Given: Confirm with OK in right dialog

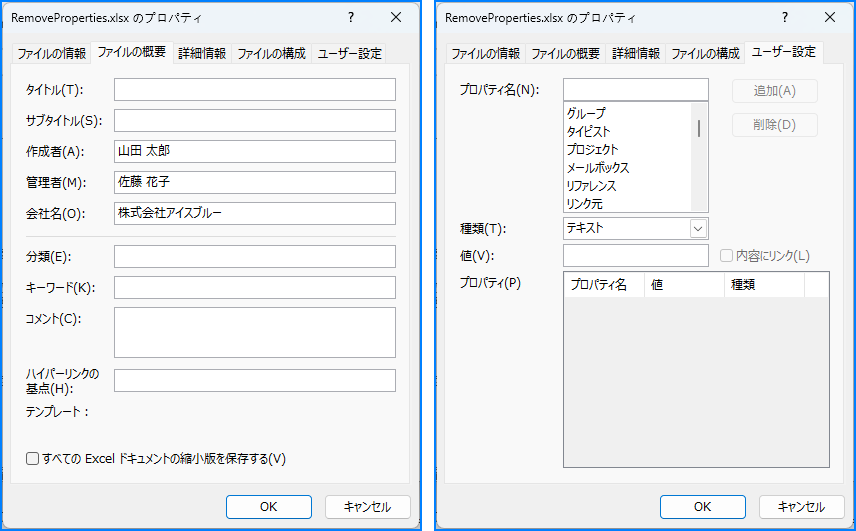Looking at the screenshot, I should [703, 507].
